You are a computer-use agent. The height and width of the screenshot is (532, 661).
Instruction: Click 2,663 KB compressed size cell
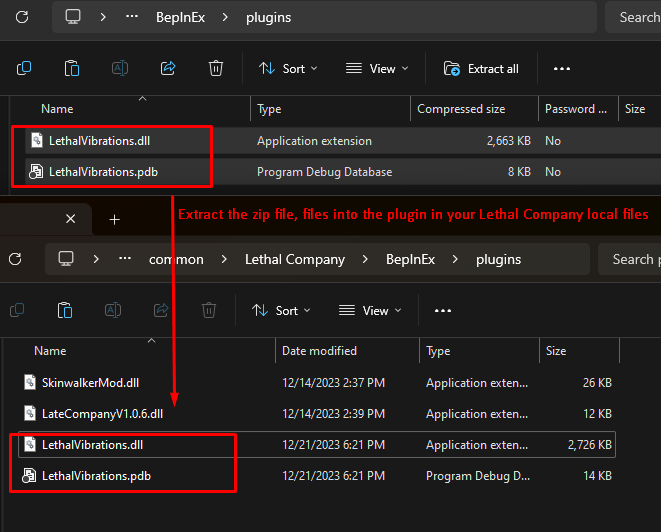point(508,141)
